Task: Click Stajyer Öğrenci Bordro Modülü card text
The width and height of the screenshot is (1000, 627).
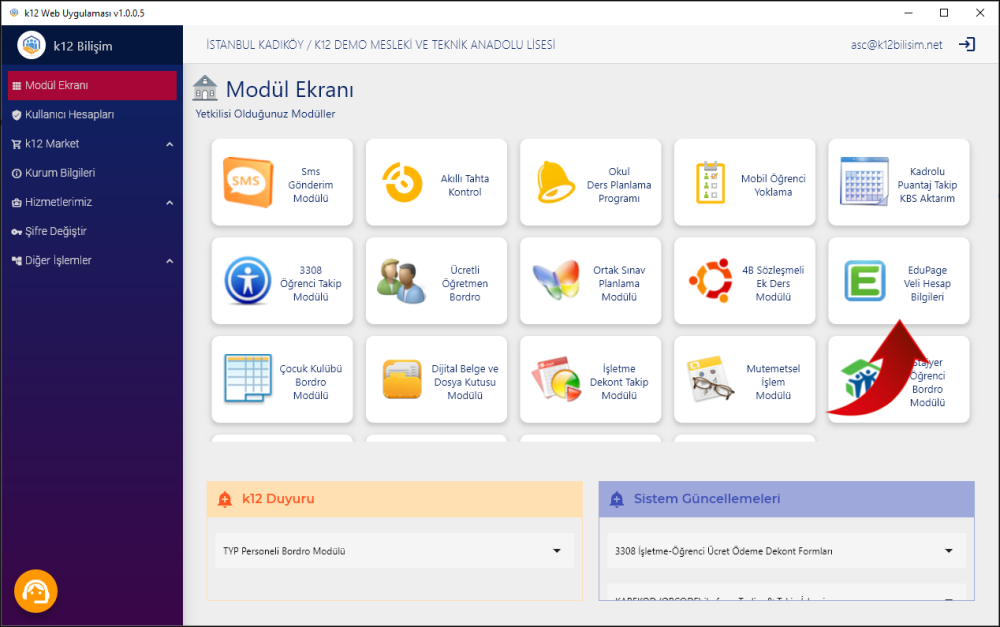Action: [x=927, y=382]
